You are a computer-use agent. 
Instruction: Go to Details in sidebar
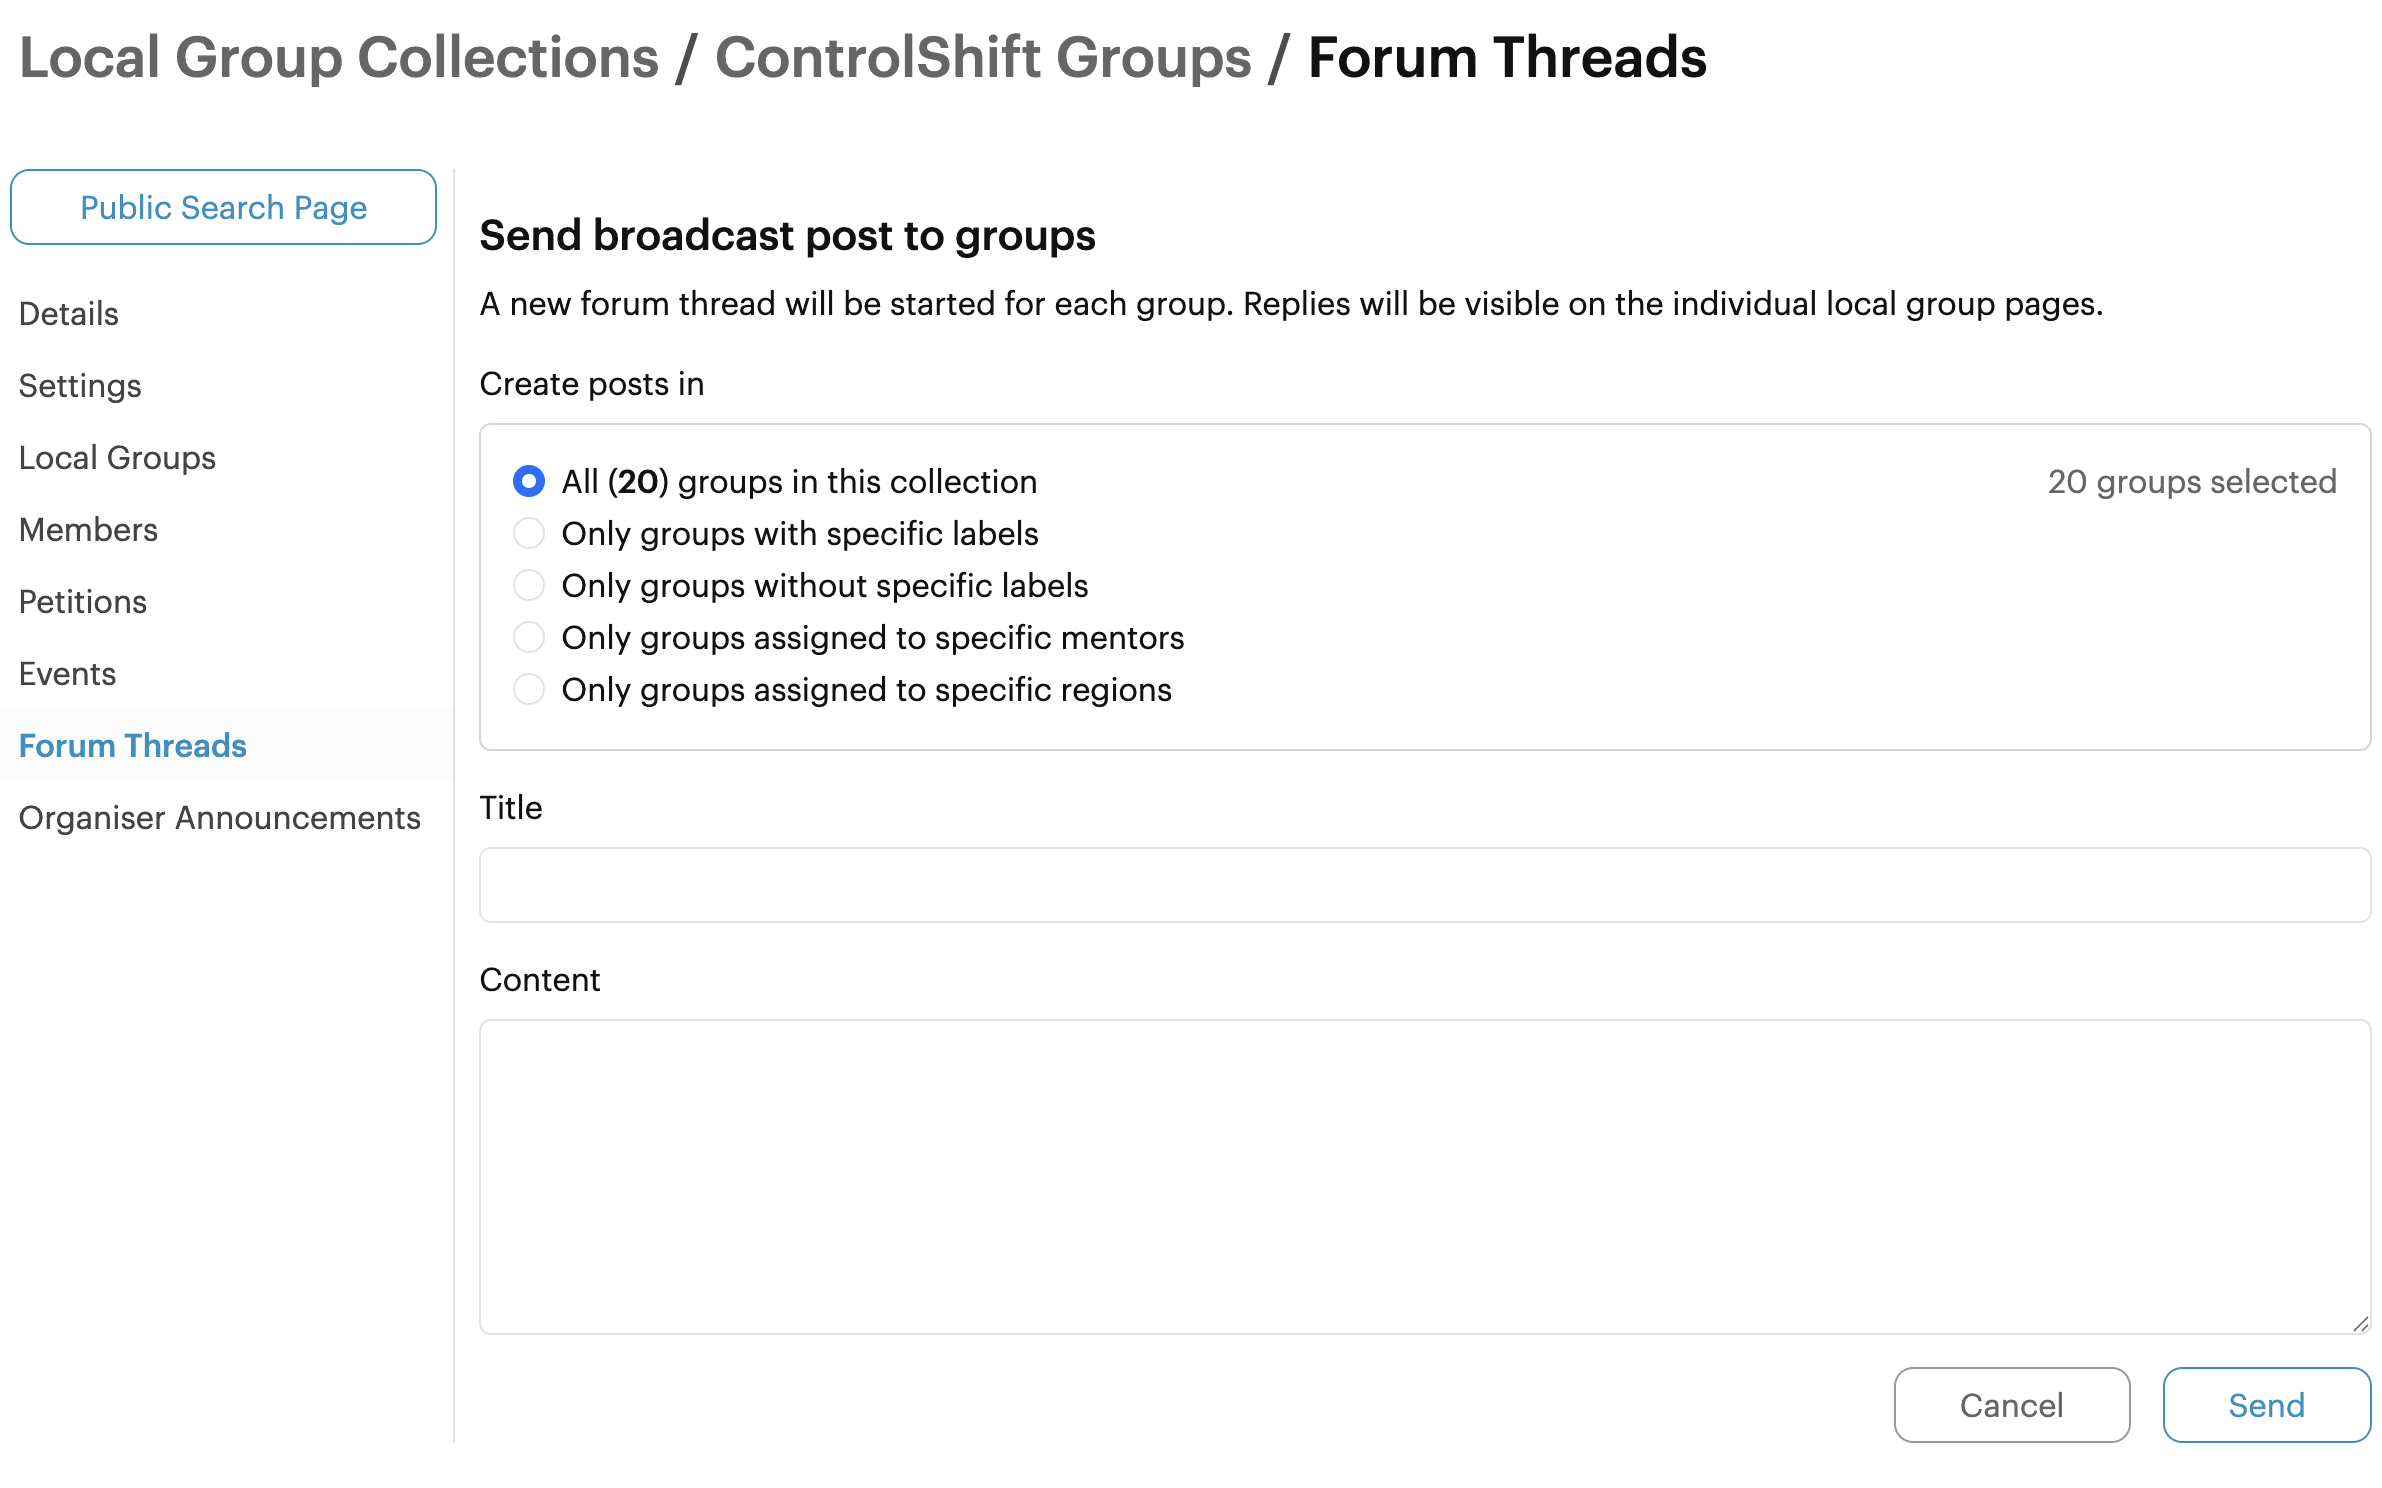click(68, 313)
